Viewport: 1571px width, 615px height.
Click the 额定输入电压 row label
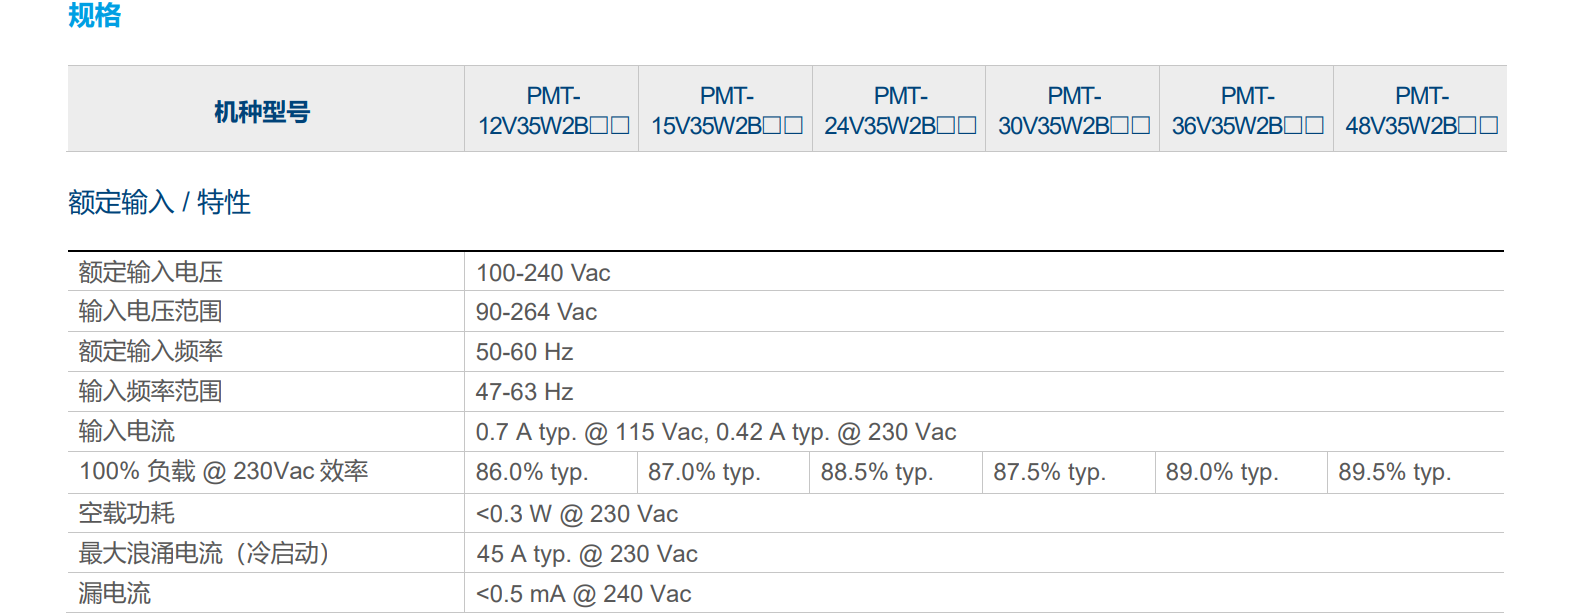(x=151, y=272)
